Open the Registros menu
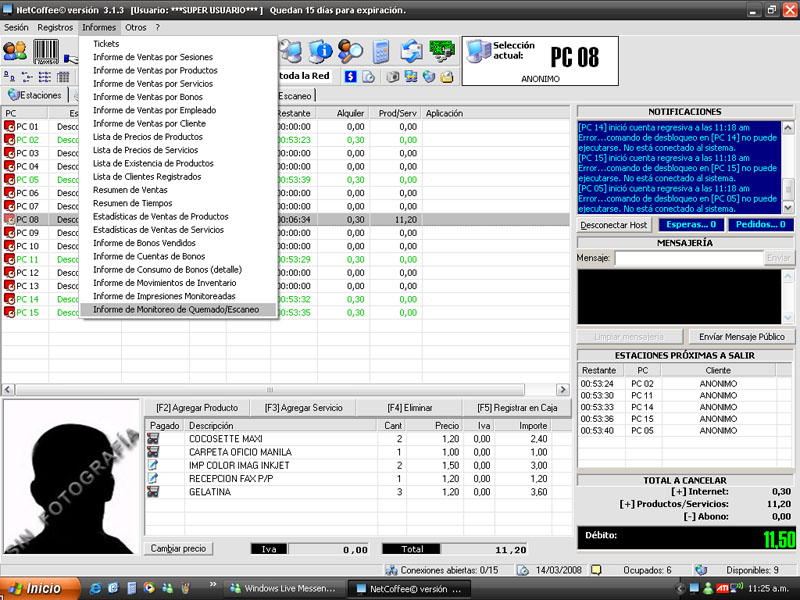The width and height of the screenshot is (800, 600). (x=55, y=28)
